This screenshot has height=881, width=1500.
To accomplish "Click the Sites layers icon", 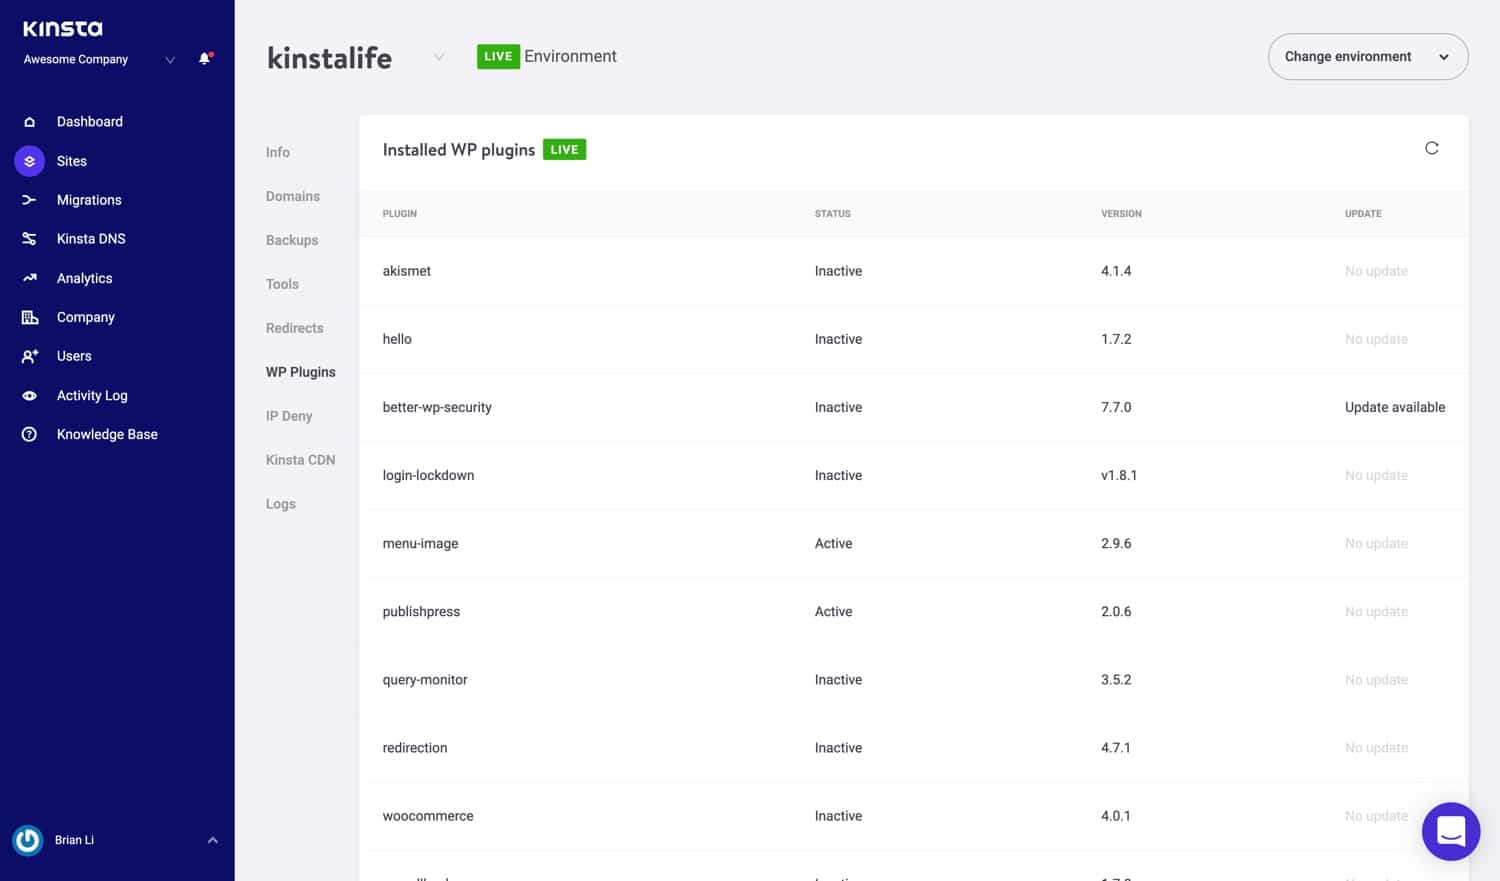I will (29, 161).
